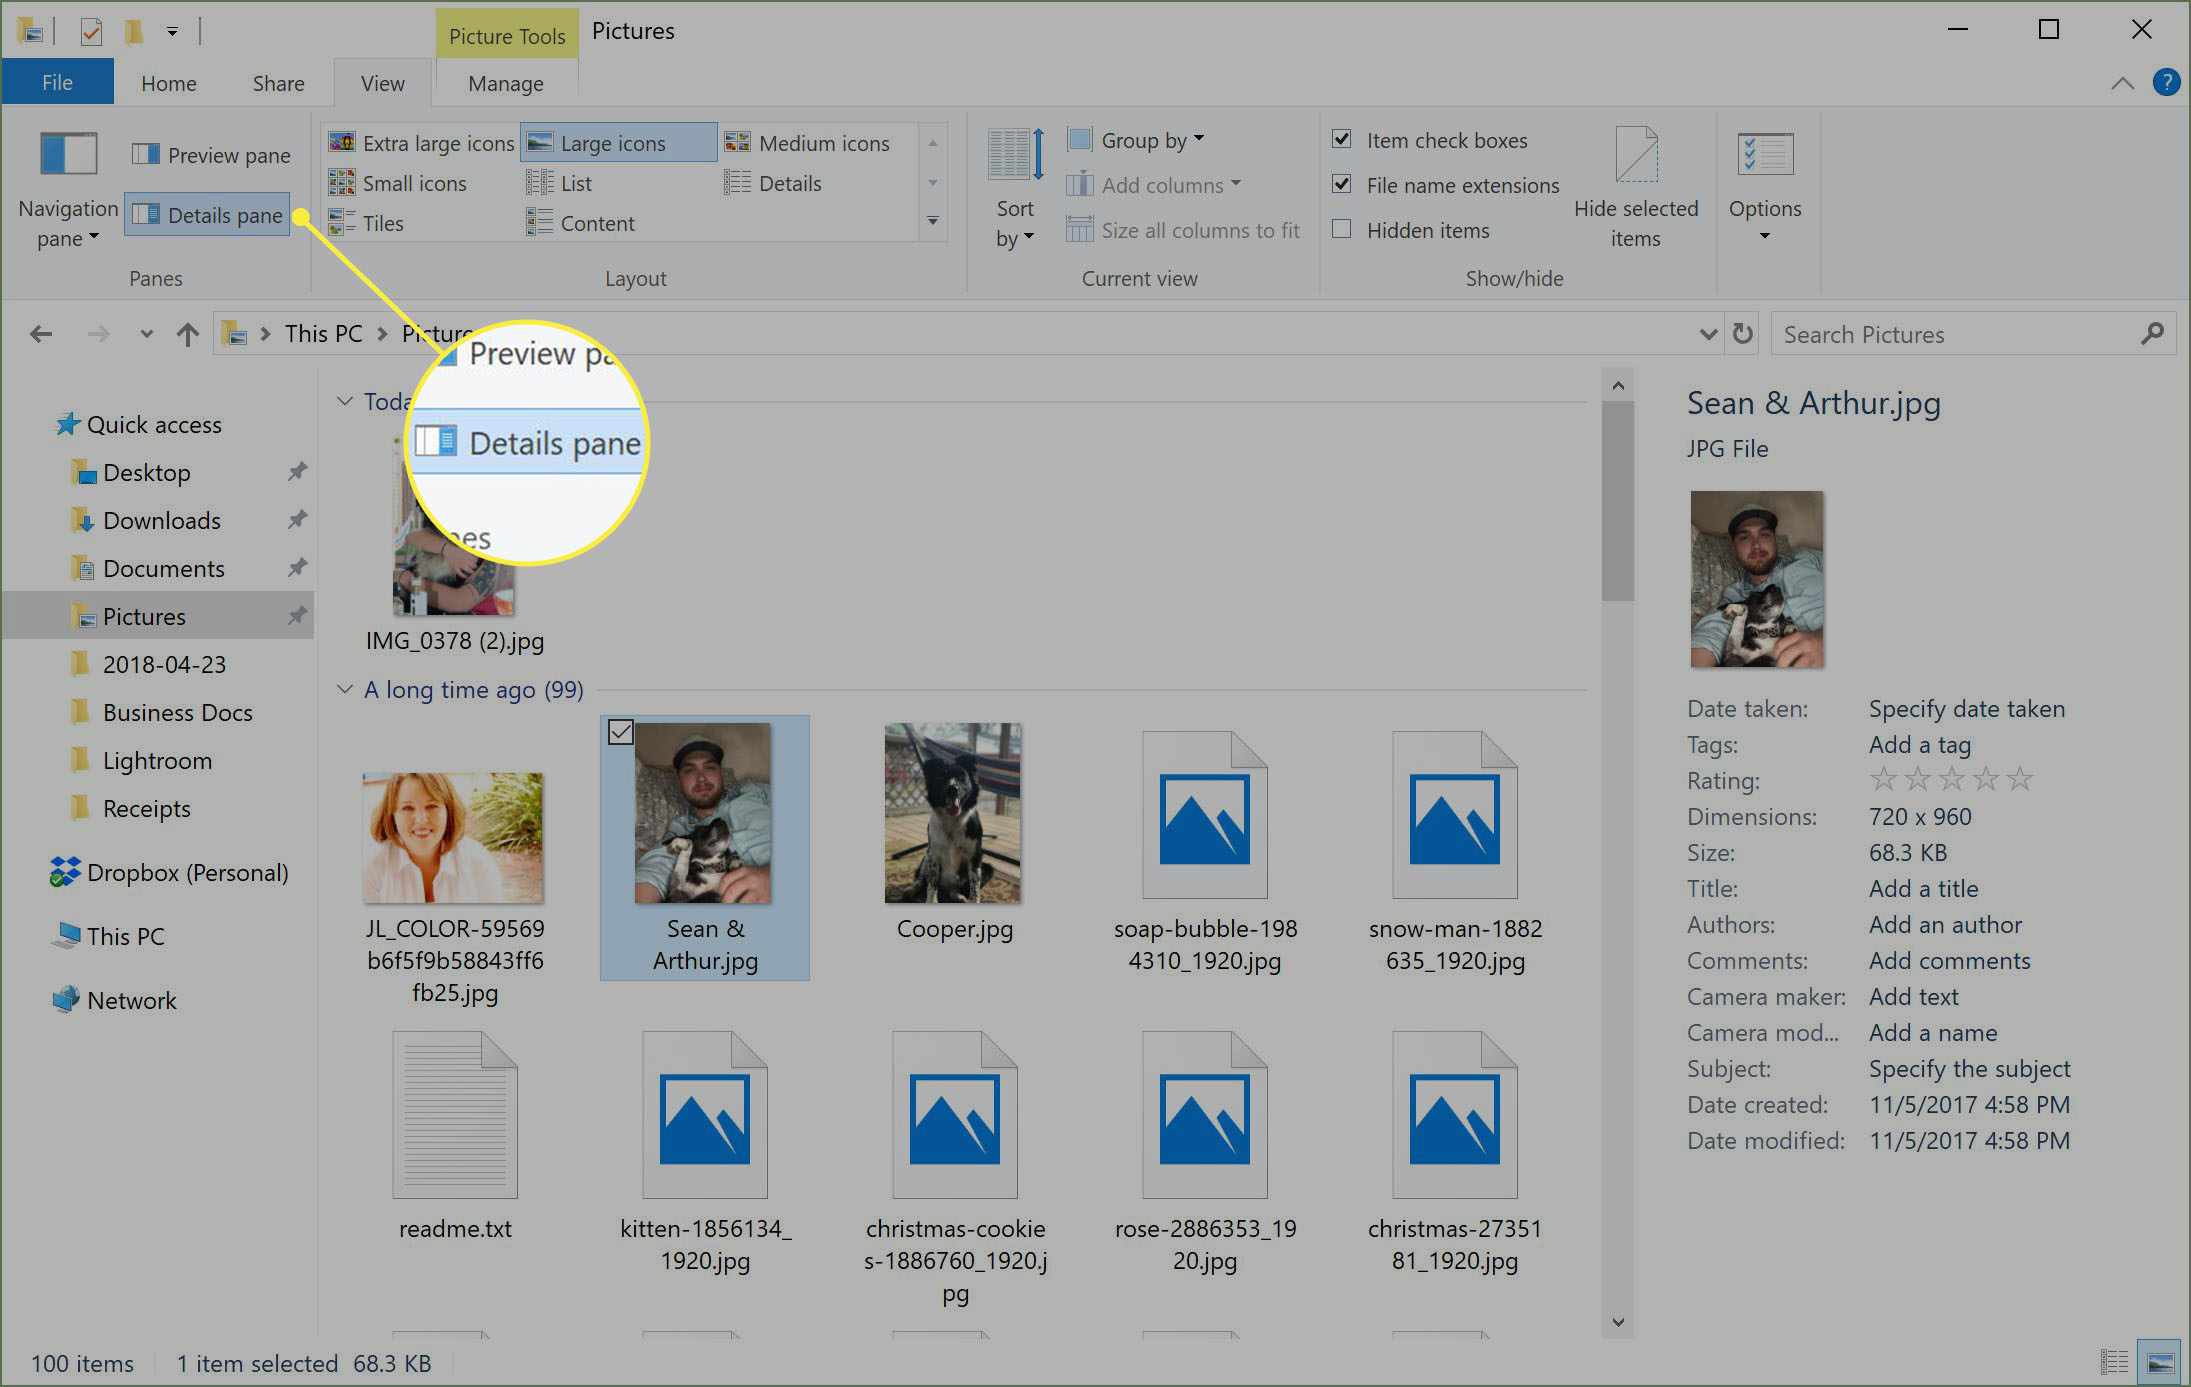2191x1387 pixels.
Task: Switch layout to Content
Action: pyautogui.click(x=580, y=223)
